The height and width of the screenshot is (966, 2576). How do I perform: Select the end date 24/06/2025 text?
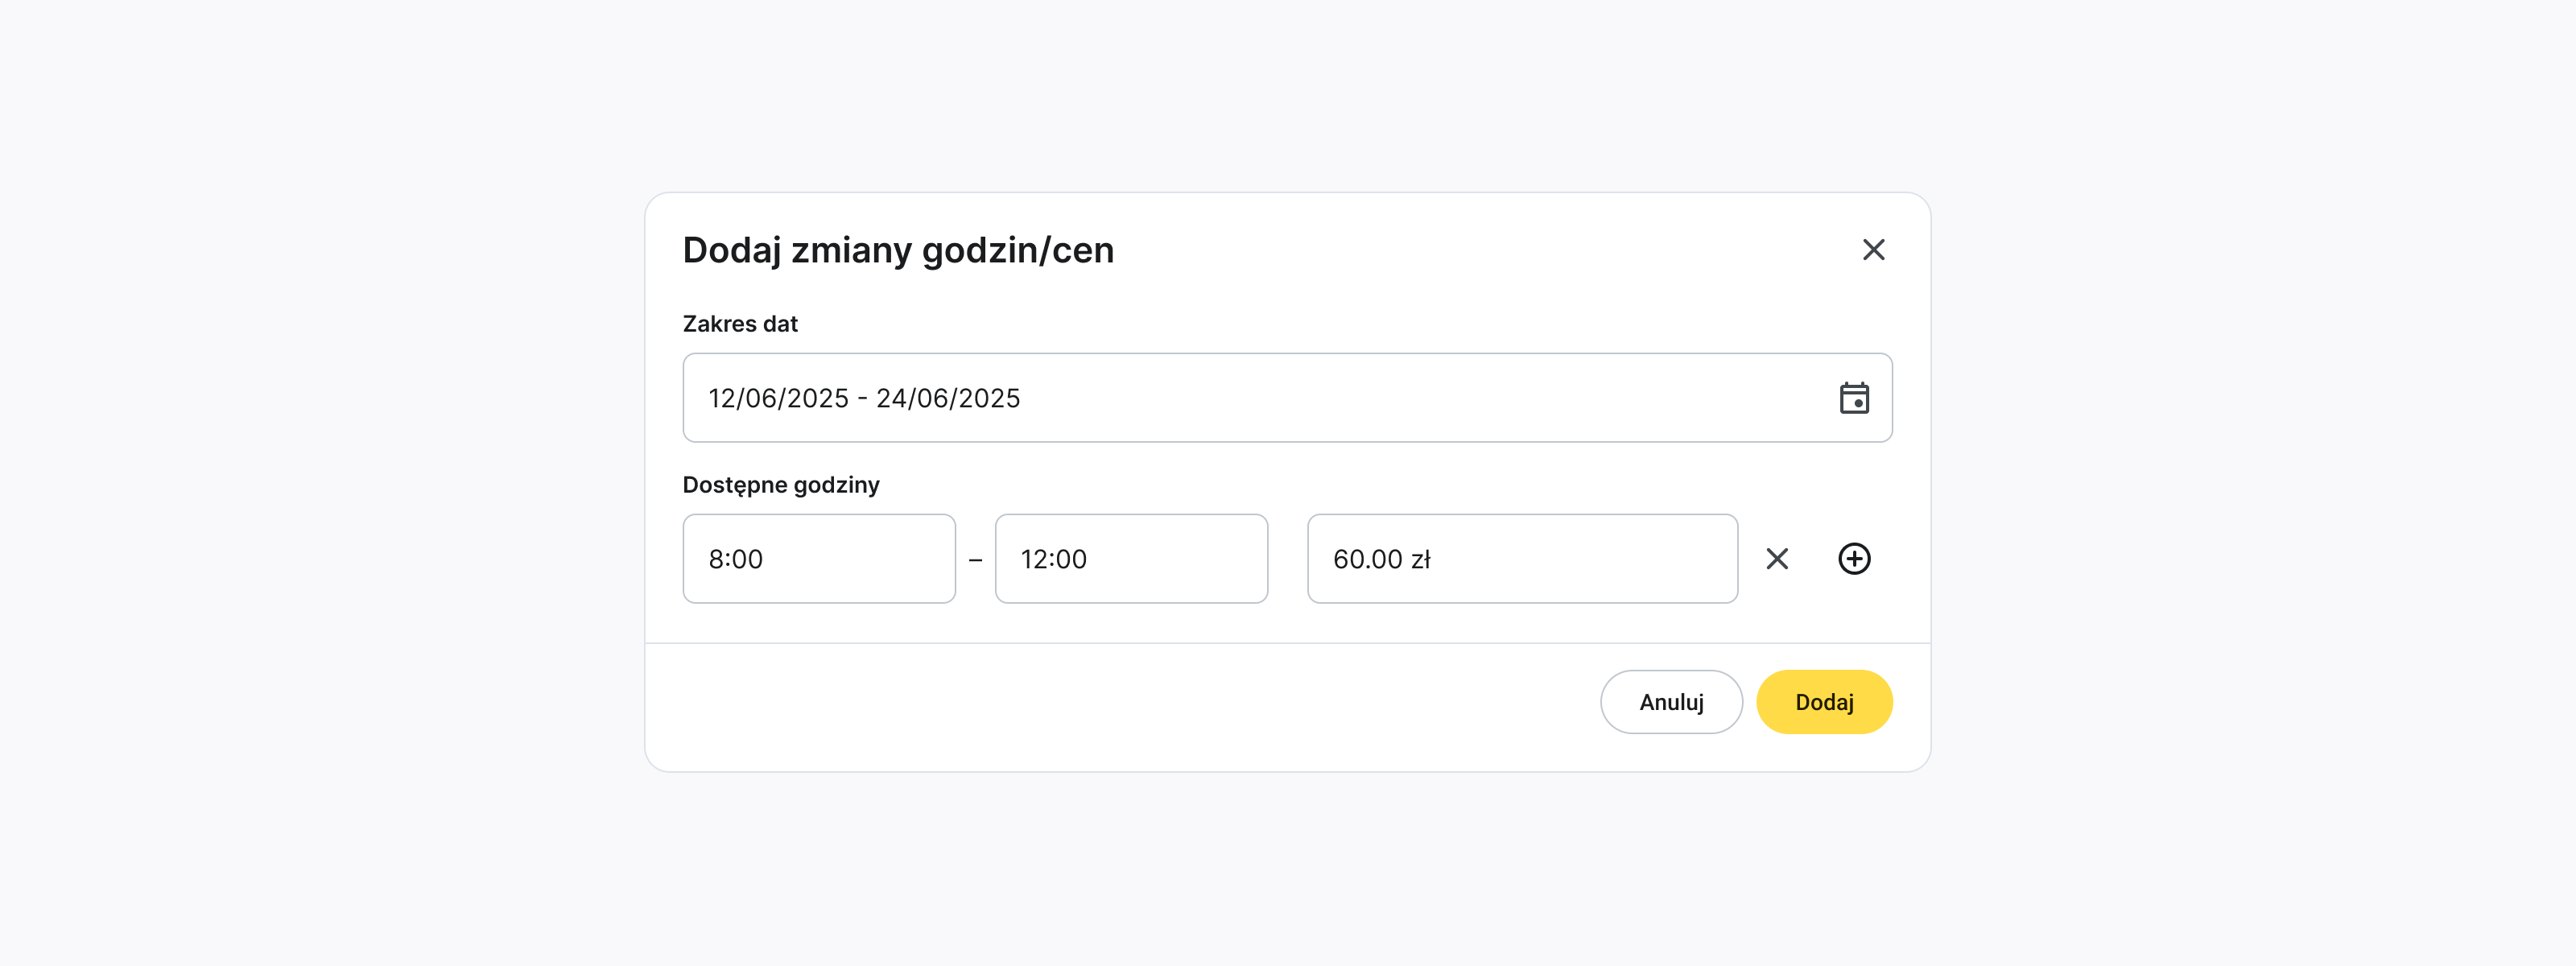click(948, 398)
